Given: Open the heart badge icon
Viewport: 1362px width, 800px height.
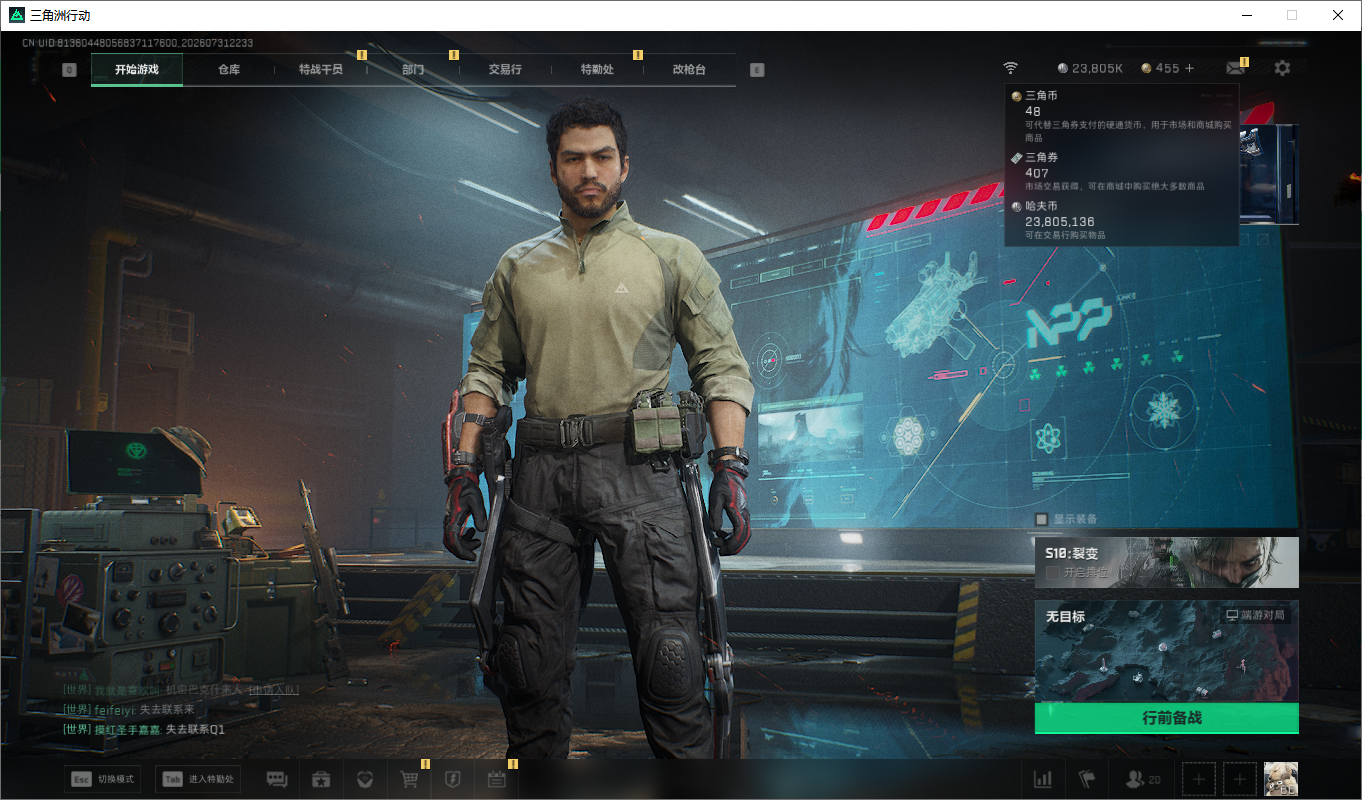Looking at the screenshot, I should 365,779.
